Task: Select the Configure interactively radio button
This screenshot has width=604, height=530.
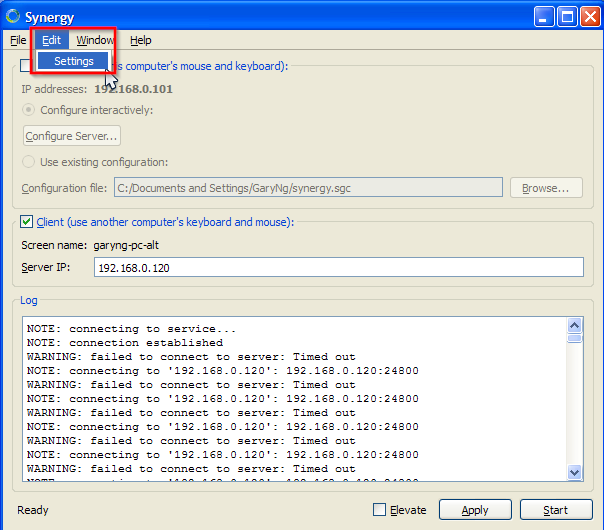Action: (29, 110)
